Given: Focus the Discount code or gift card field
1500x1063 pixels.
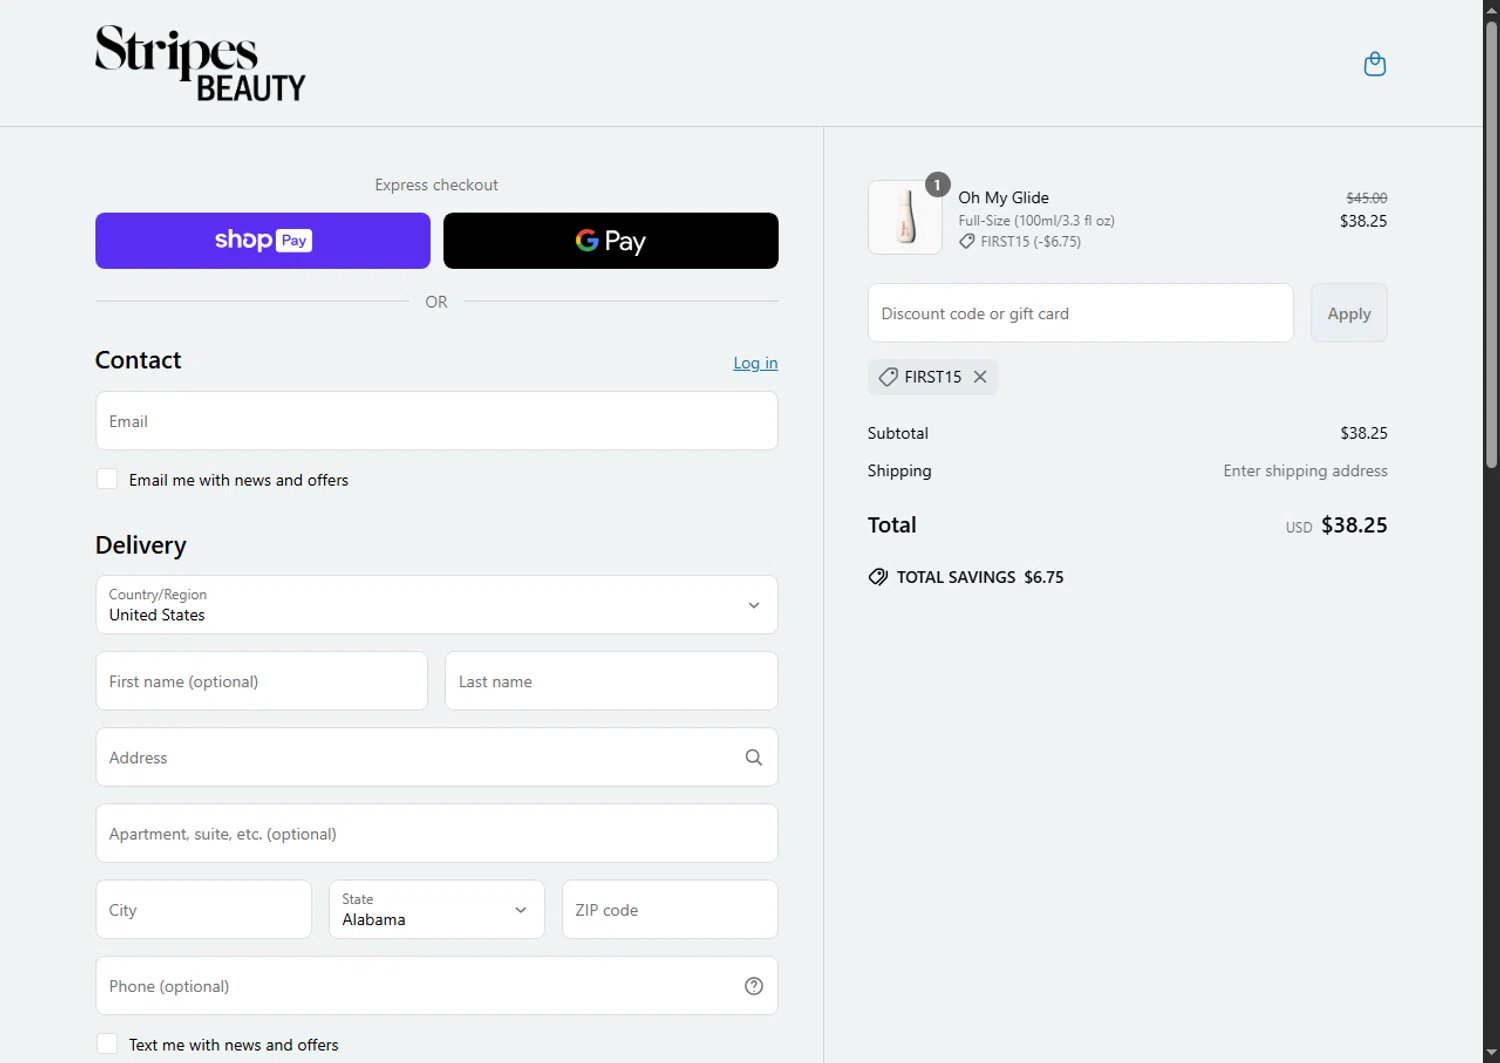Looking at the screenshot, I should [x=1081, y=313].
